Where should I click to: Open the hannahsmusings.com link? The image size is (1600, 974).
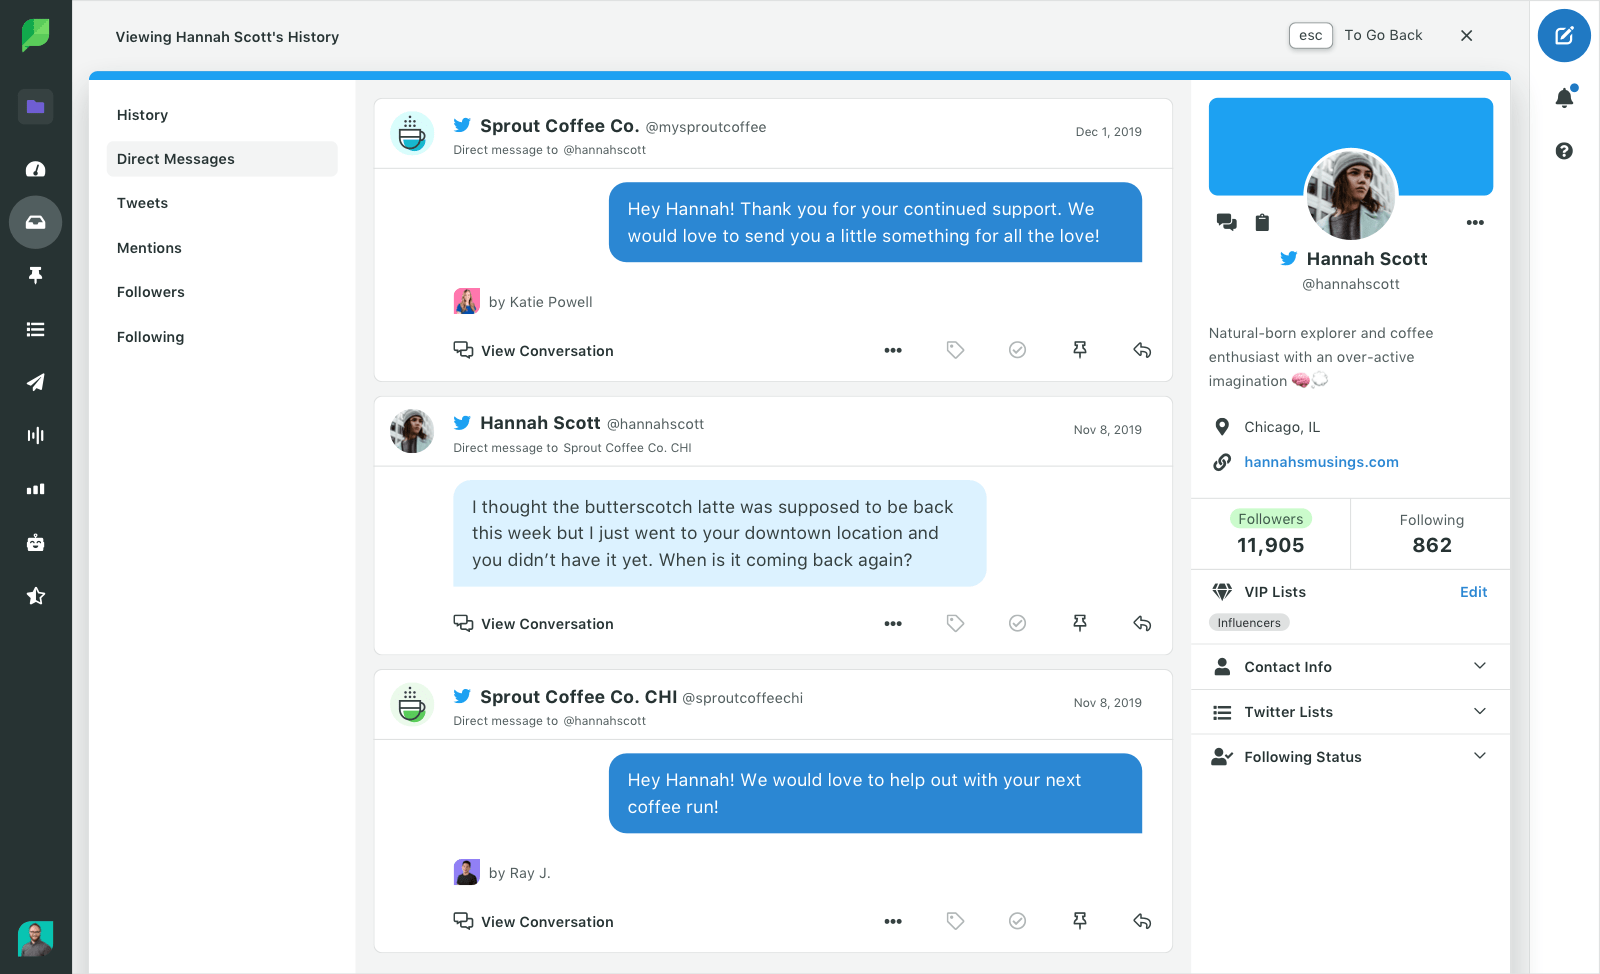1321,462
